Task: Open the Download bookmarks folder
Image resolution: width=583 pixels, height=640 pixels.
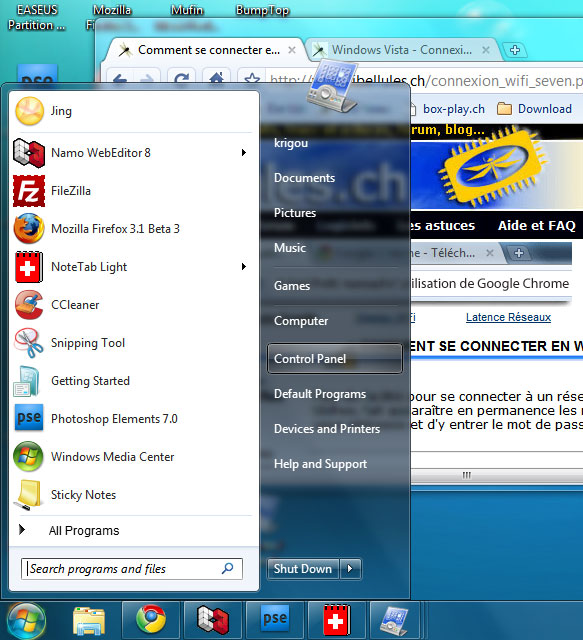Action: pos(534,109)
